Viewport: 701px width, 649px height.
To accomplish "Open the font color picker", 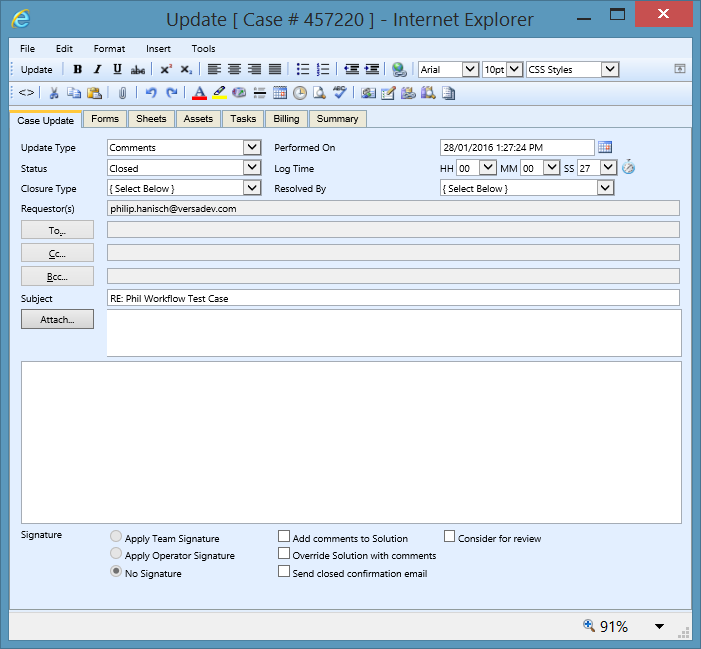I will click(198, 93).
